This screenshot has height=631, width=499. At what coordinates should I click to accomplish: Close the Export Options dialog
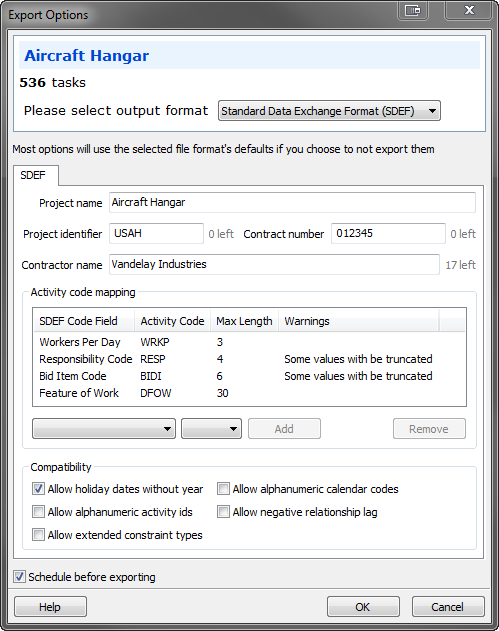469,10
